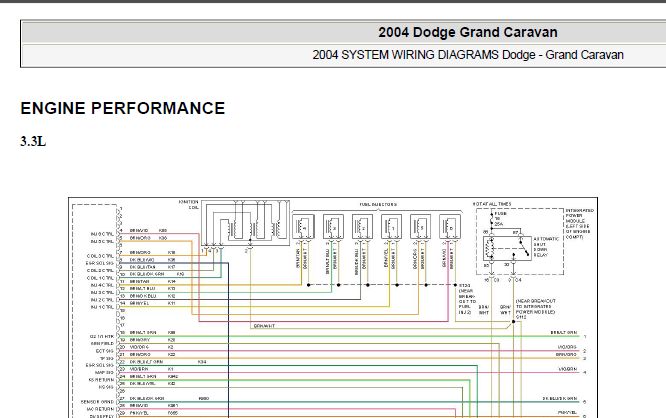The width and height of the screenshot is (666, 418).
Task: Click the 'MAP SIG' pin label
Action: 104,373
